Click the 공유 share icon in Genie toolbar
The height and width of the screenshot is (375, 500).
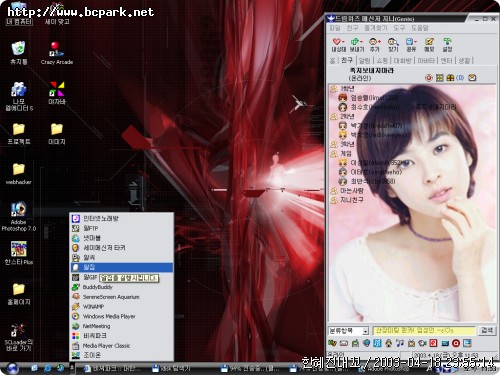pyautogui.click(x=411, y=44)
